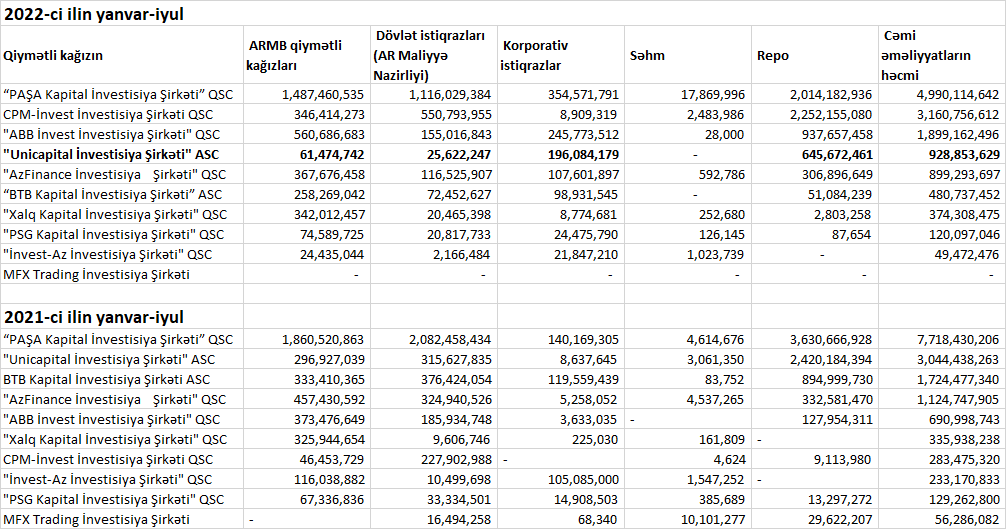Select total cell 1,724,477,340
Viewport: 1006px width, 529px height.
(x=942, y=379)
